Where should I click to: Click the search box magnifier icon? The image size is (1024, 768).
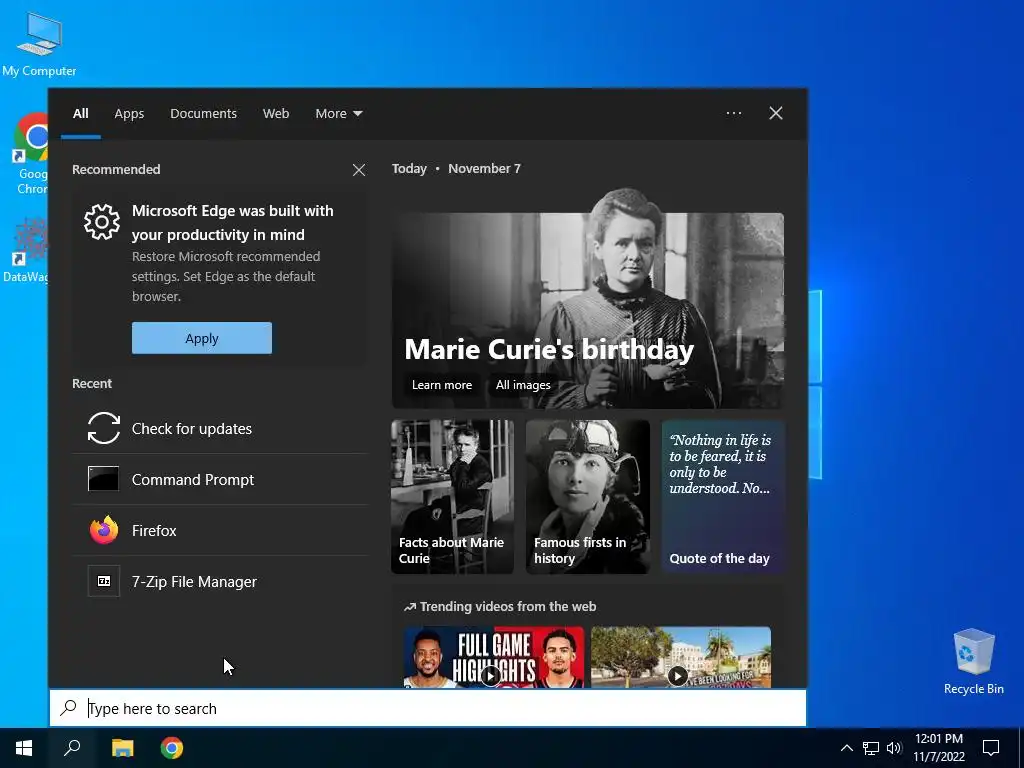pyautogui.click(x=69, y=708)
